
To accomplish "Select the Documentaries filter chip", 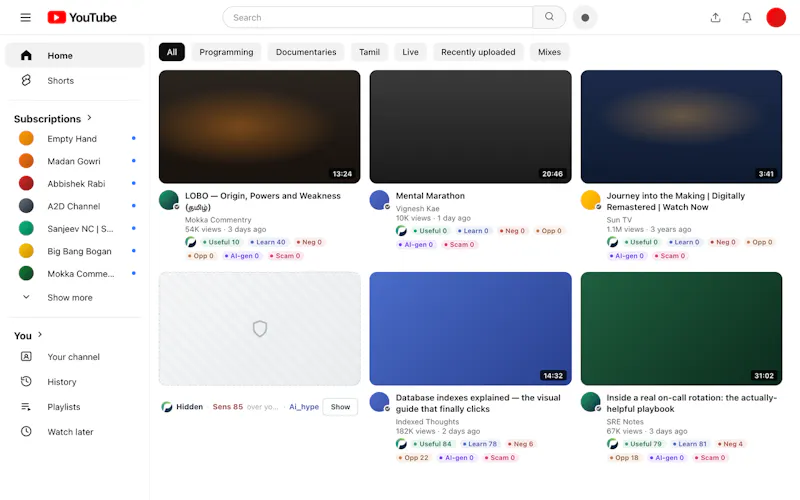I will [x=306, y=52].
